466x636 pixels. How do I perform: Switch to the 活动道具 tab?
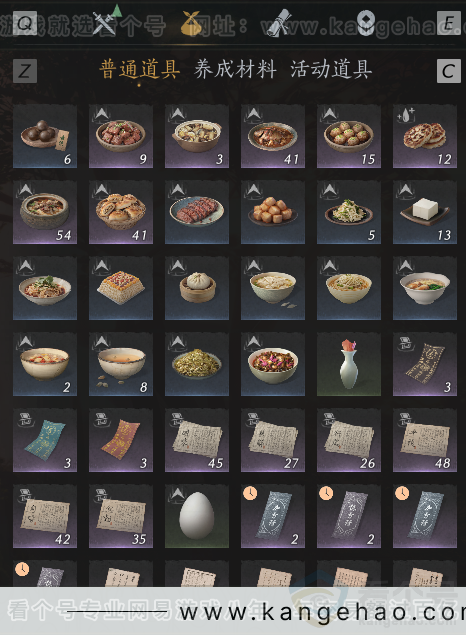[331, 69]
